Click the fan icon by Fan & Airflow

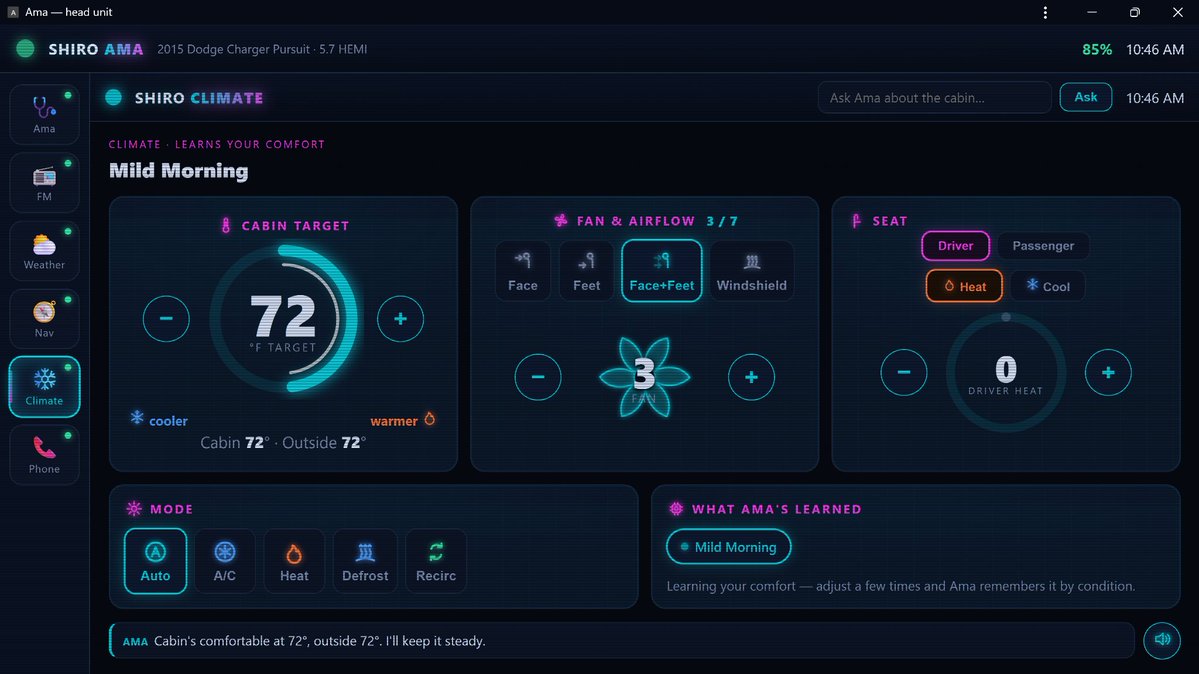point(561,220)
